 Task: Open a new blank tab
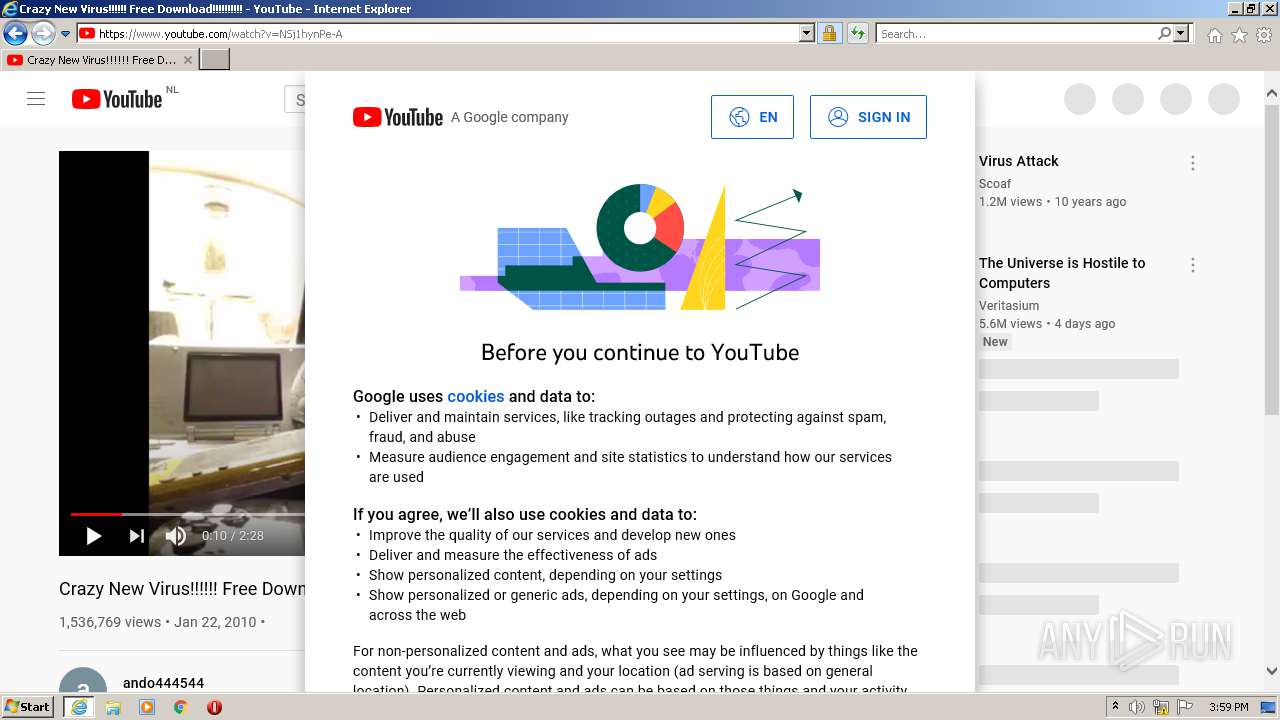[x=215, y=60]
